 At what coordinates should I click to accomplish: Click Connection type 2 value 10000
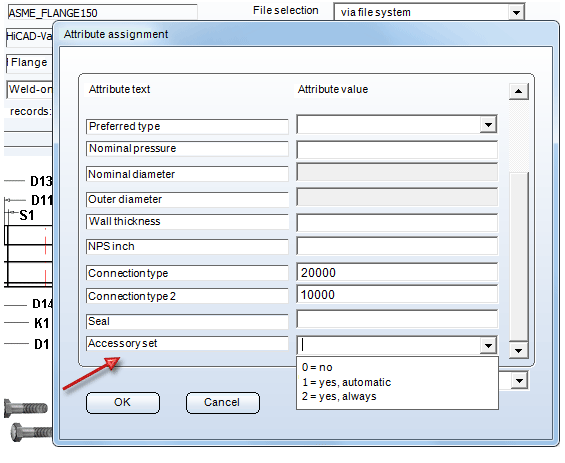(397, 295)
